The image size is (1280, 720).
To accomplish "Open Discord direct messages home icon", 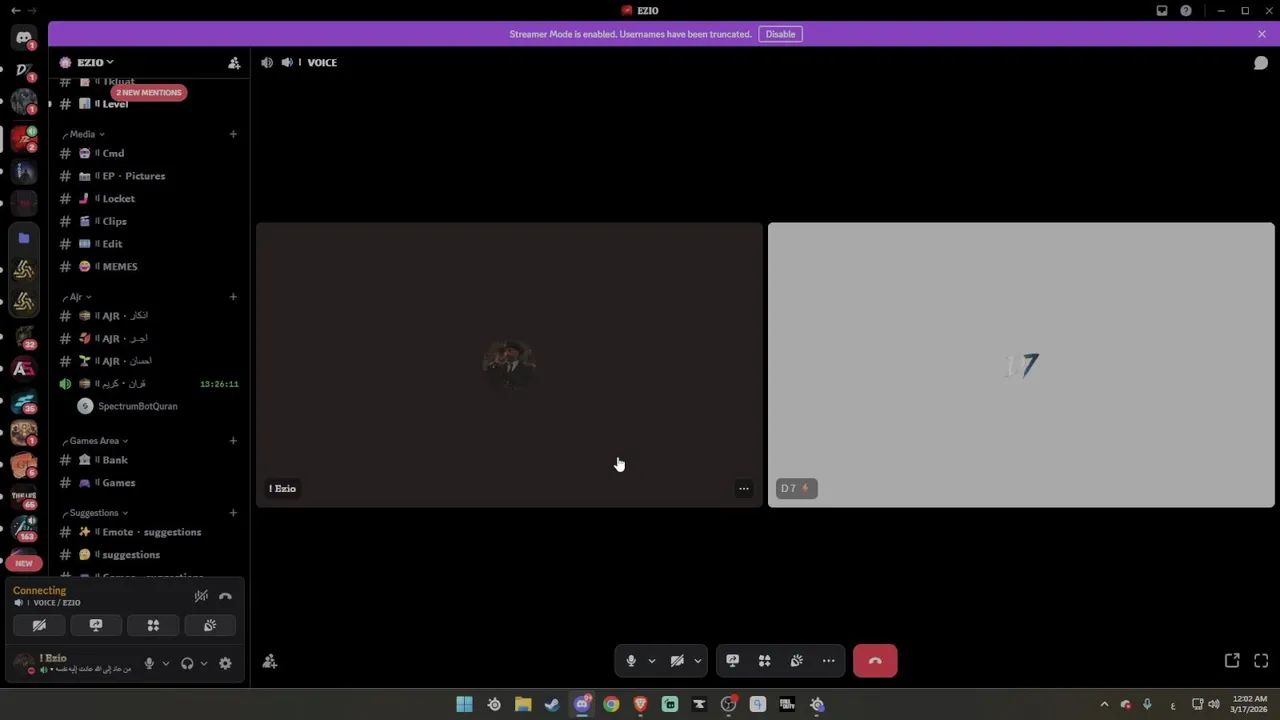I will [x=24, y=38].
